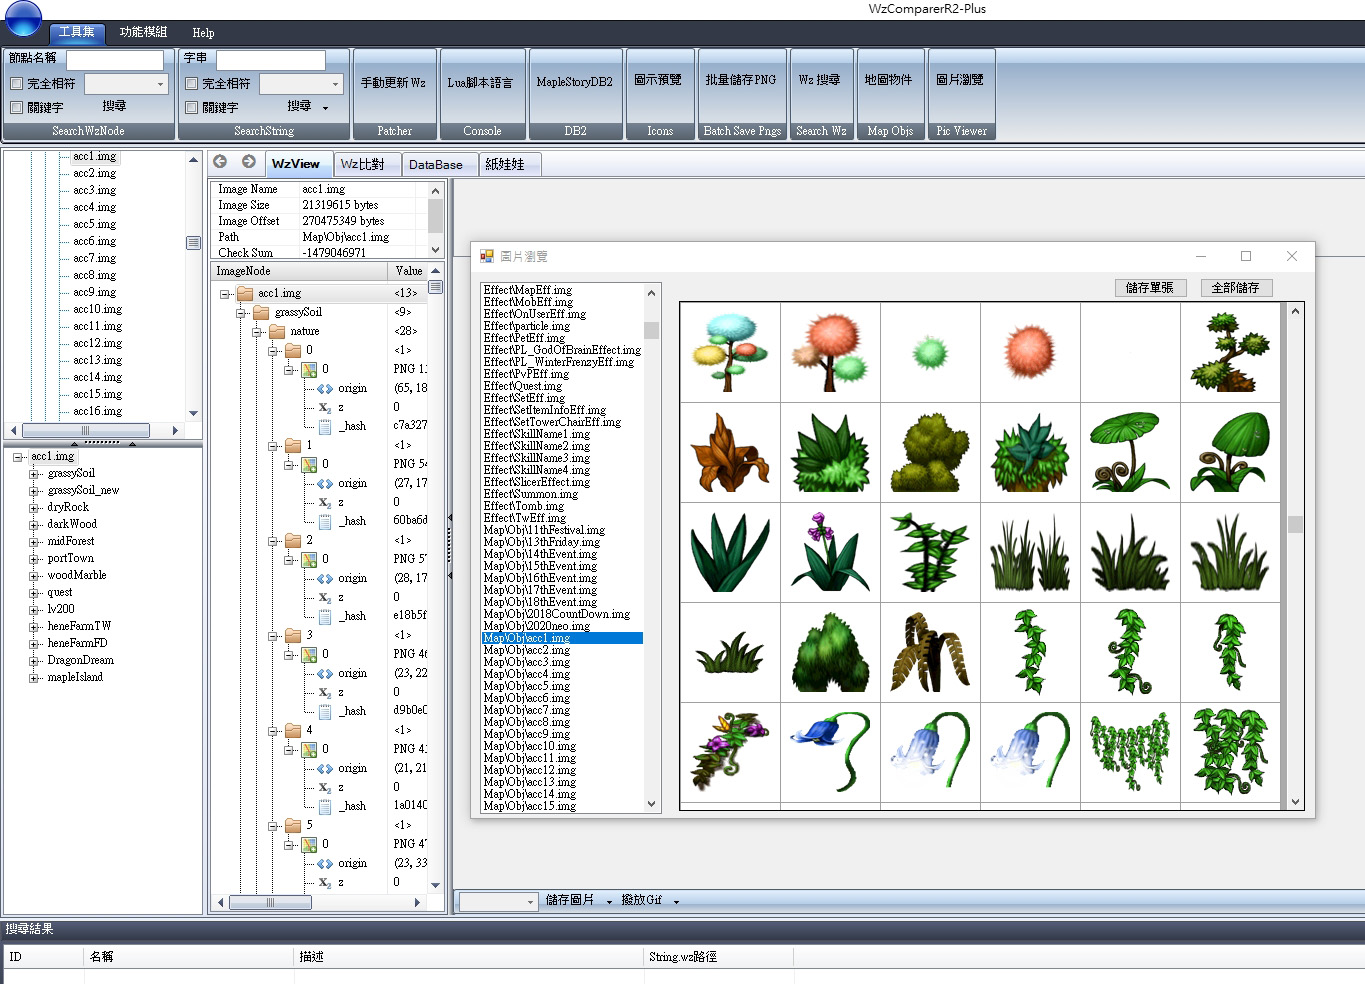
Task: Open the 撥放Gif dropdown arrow
Action: 676,901
